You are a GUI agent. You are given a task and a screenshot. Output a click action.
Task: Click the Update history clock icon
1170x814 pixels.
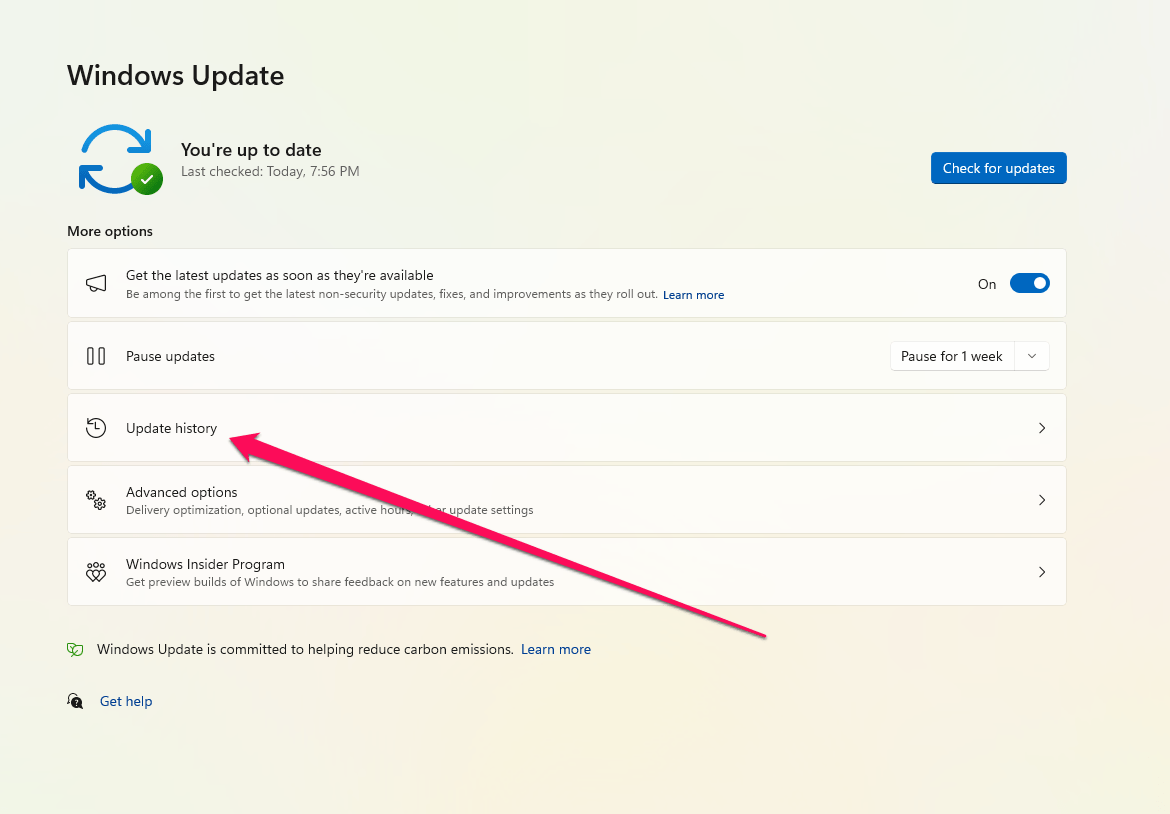(x=96, y=428)
